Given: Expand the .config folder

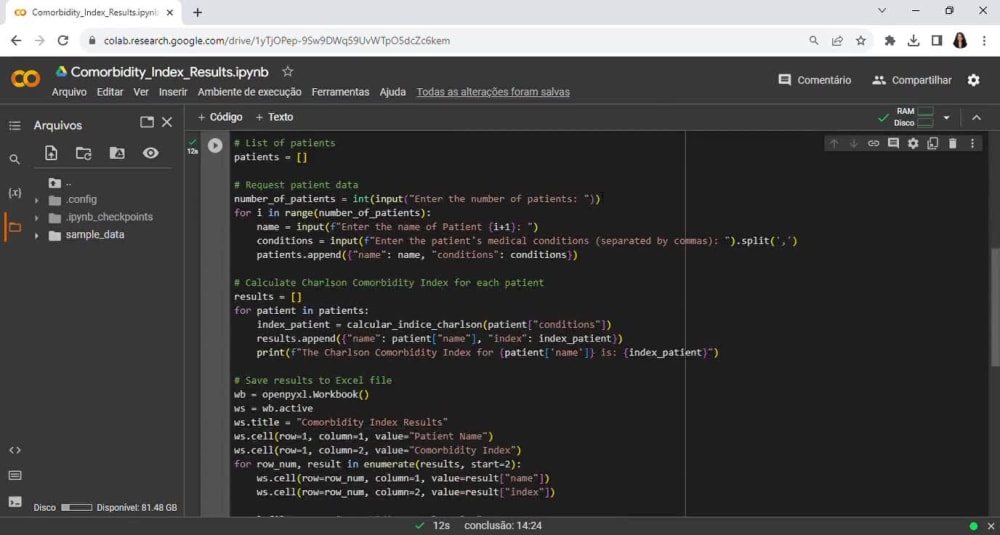Looking at the screenshot, I should pos(36,200).
